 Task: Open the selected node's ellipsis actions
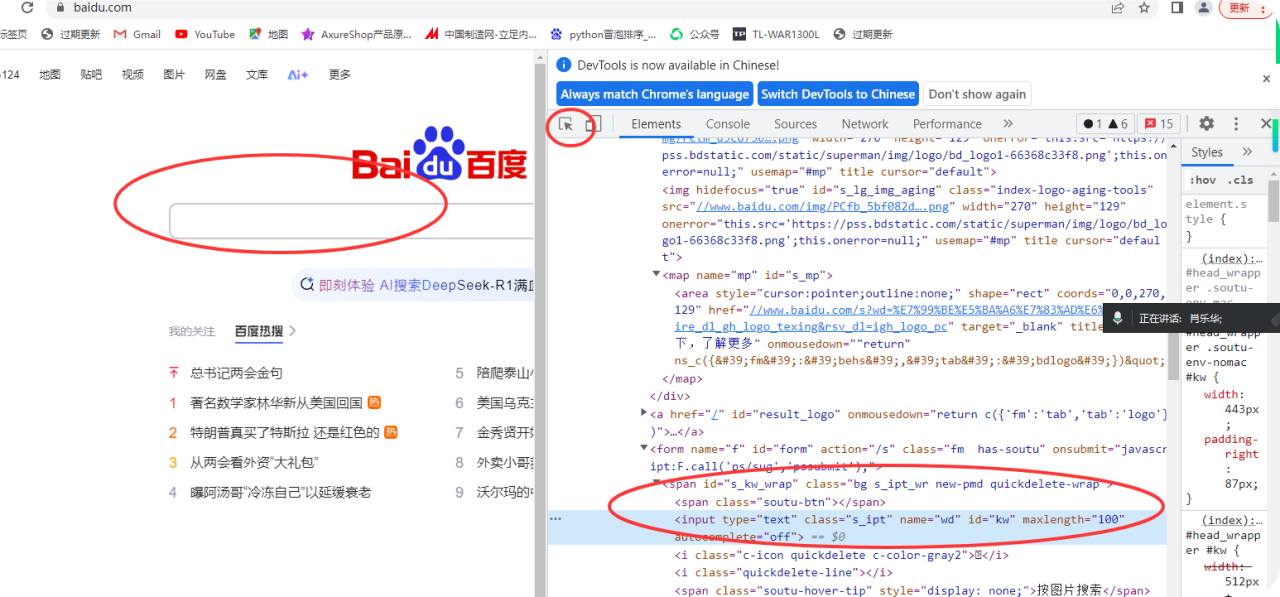[556, 519]
